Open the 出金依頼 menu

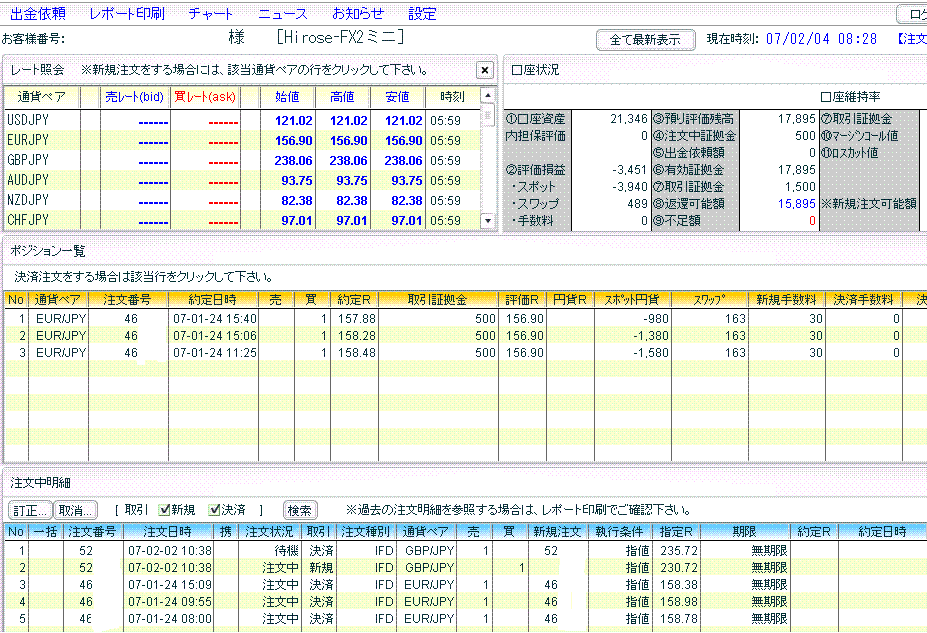click(x=38, y=13)
